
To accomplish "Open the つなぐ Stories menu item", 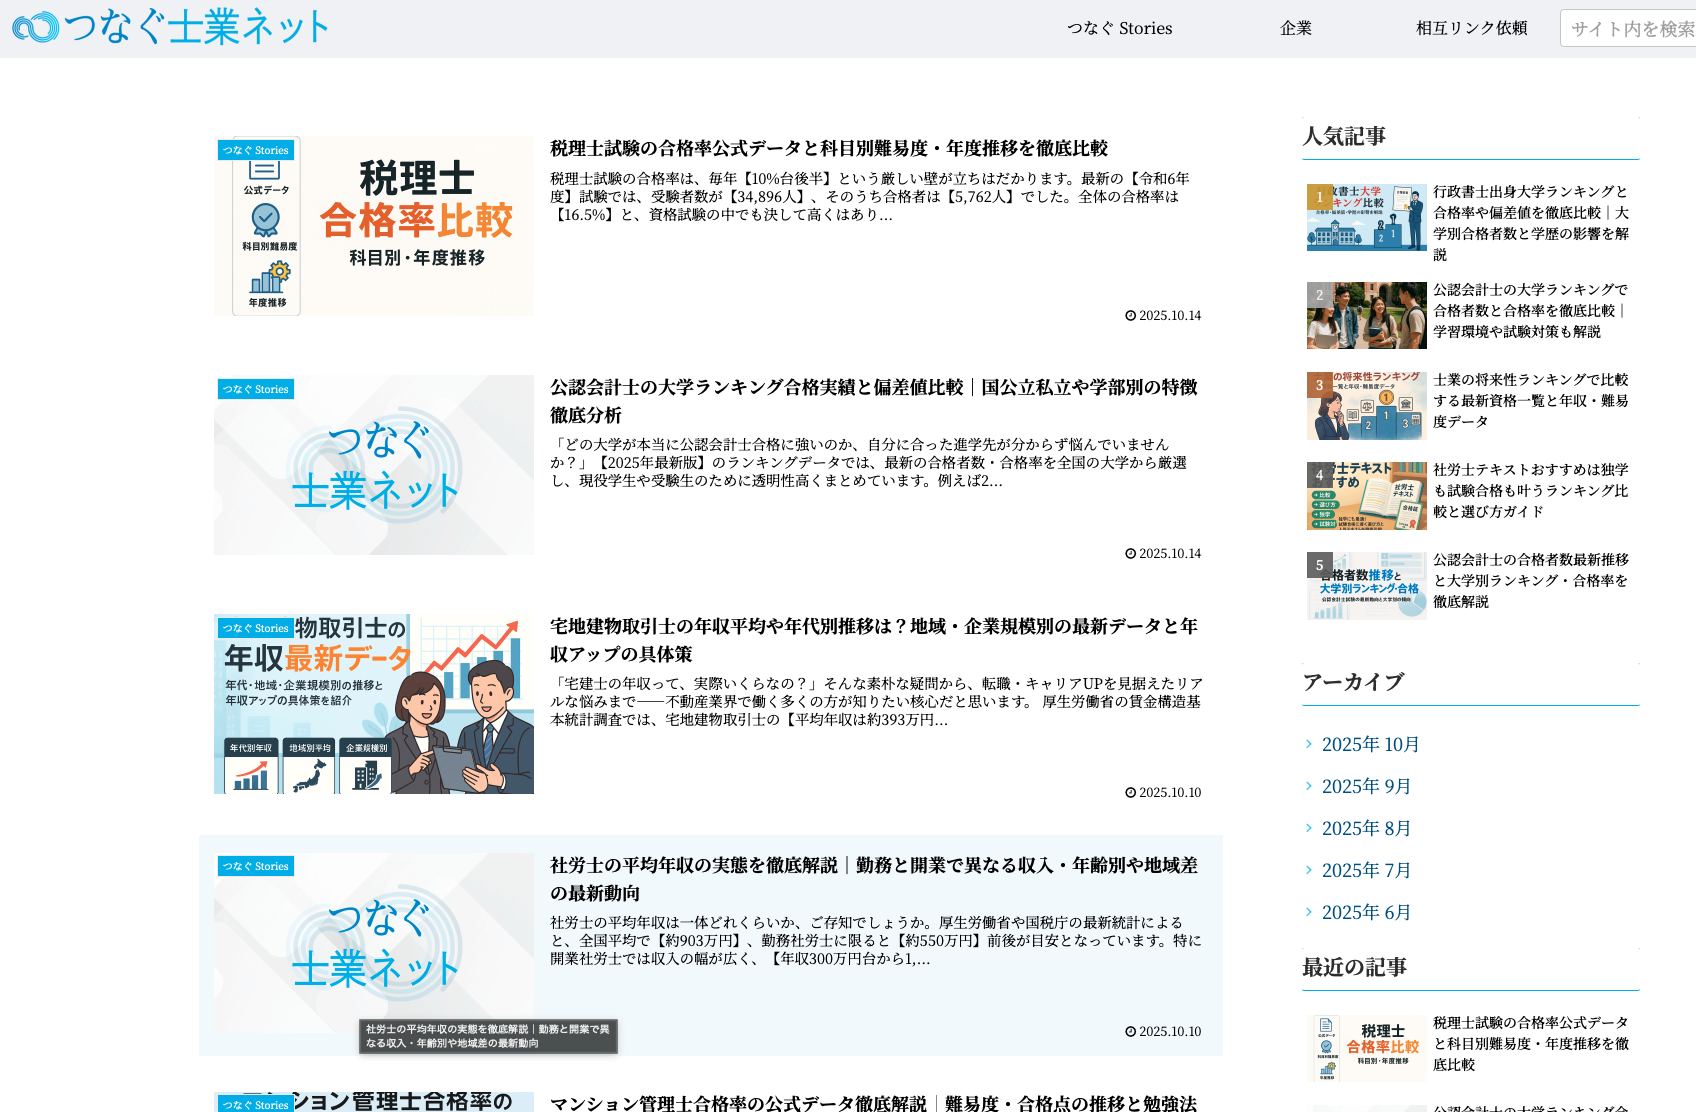I will tap(1119, 28).
